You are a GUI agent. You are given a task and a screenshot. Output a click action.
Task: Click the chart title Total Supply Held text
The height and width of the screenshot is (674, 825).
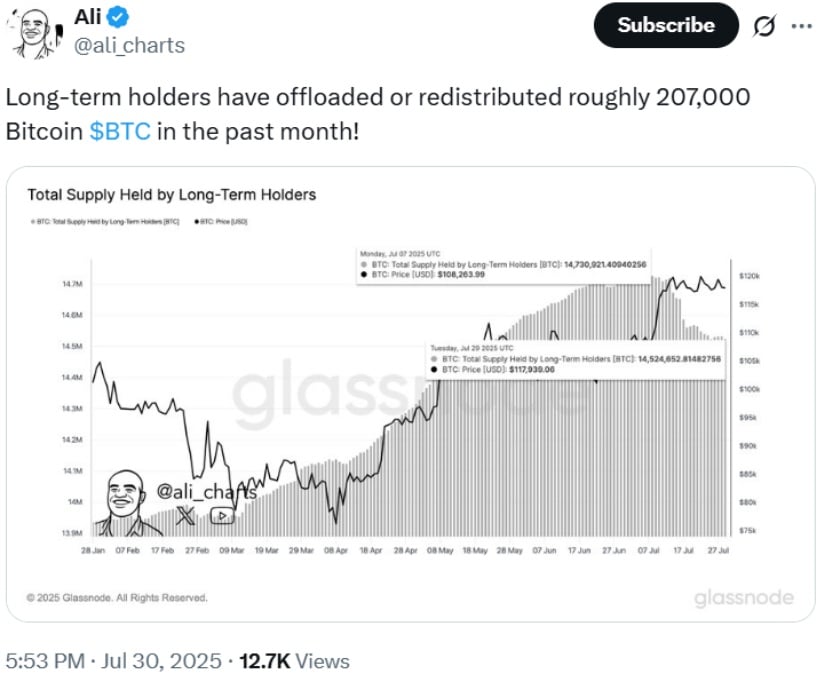[172, 195]
